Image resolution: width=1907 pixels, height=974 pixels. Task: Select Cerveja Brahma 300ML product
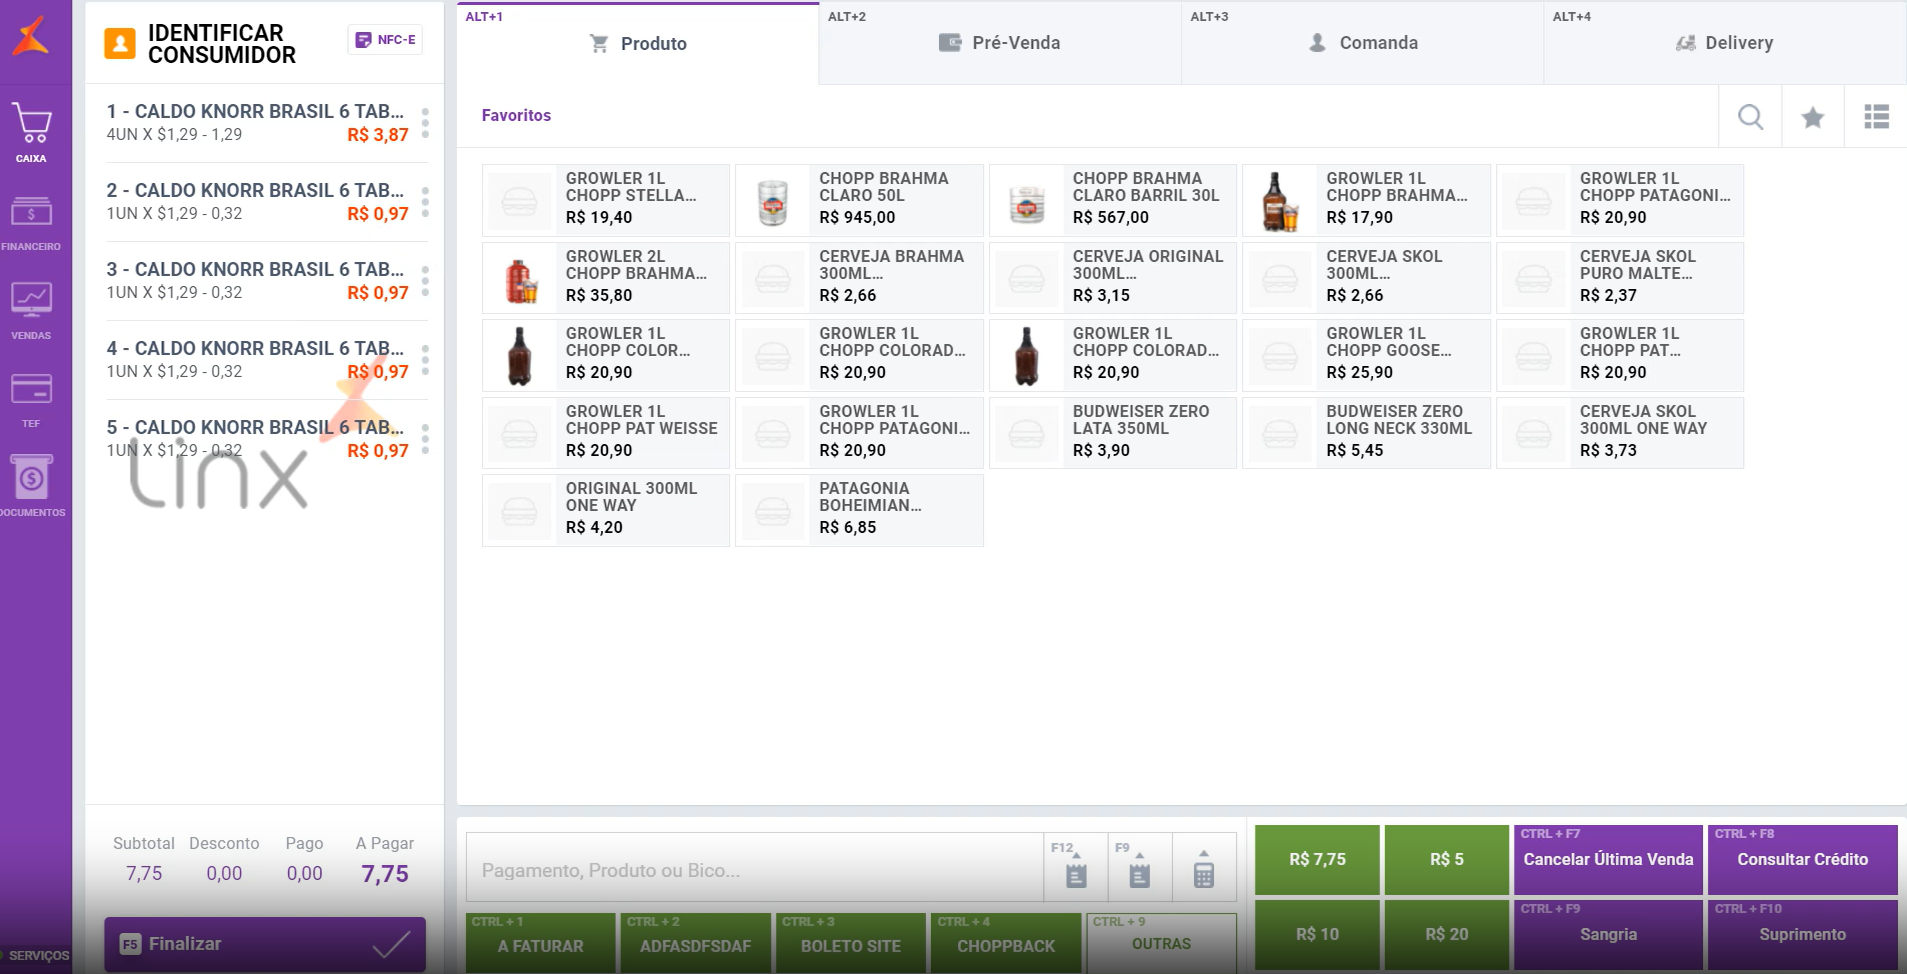point(859,278)
